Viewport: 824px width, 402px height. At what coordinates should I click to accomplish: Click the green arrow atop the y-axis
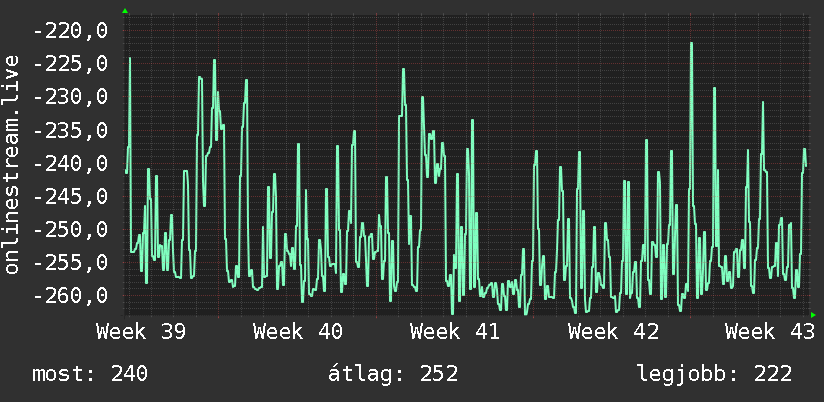(x=125, y=11)
